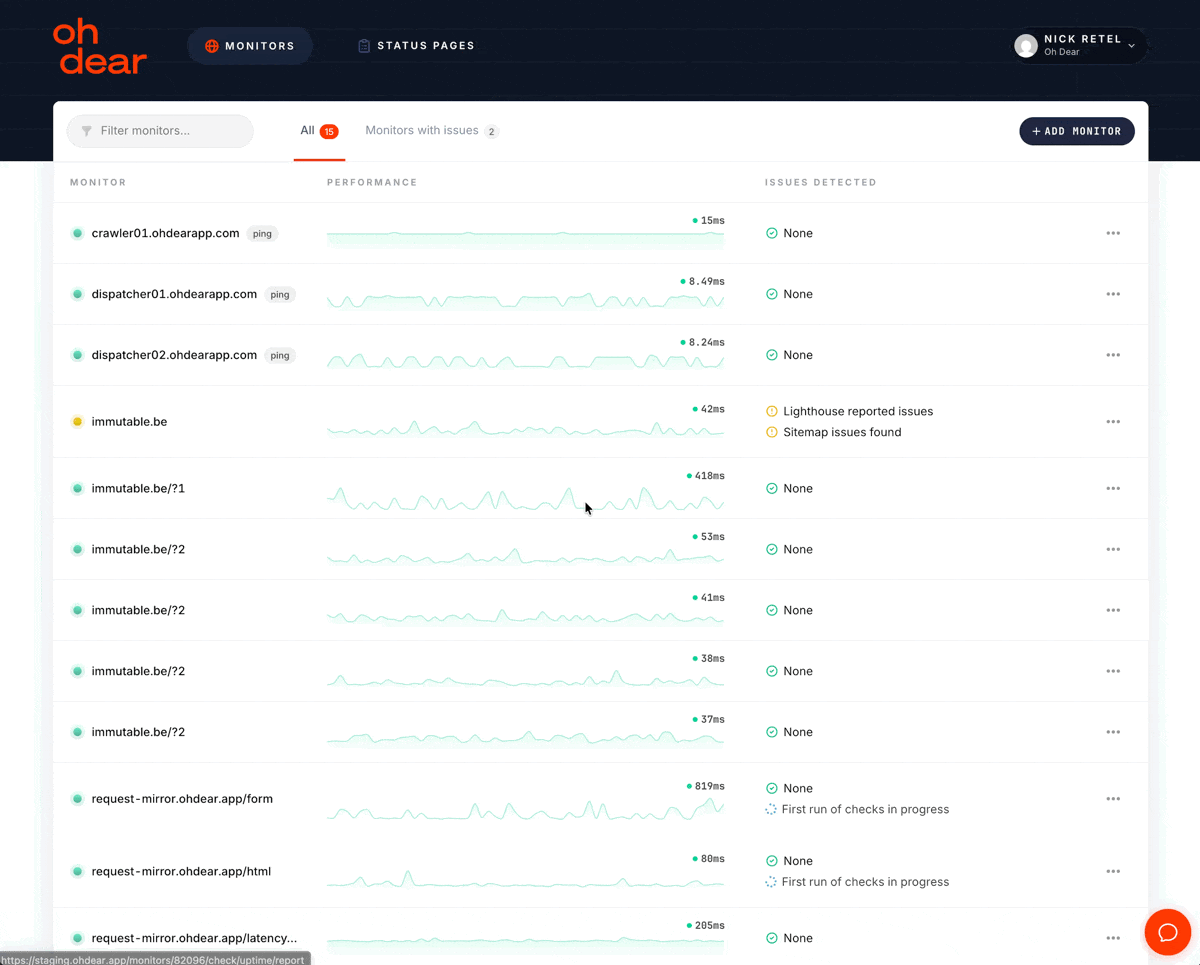Open the chat support bubble
Screen dimensions: 1200x965
tap(1167, 932)
